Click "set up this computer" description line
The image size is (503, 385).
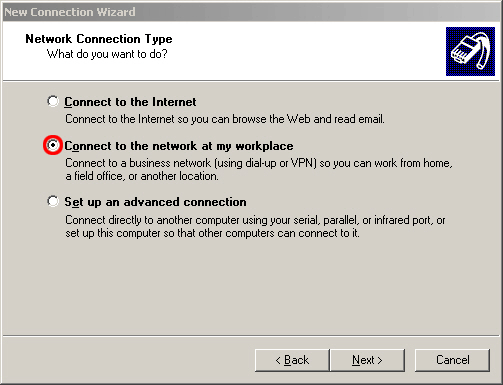click(x=212, y=233)
